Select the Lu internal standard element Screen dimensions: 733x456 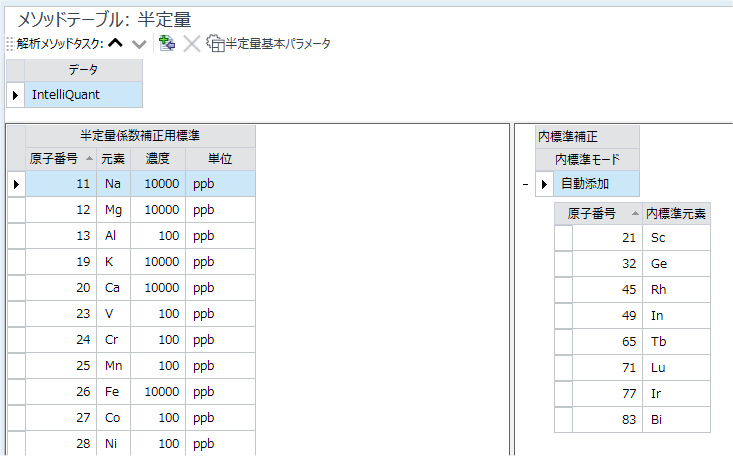coord(676,367)
